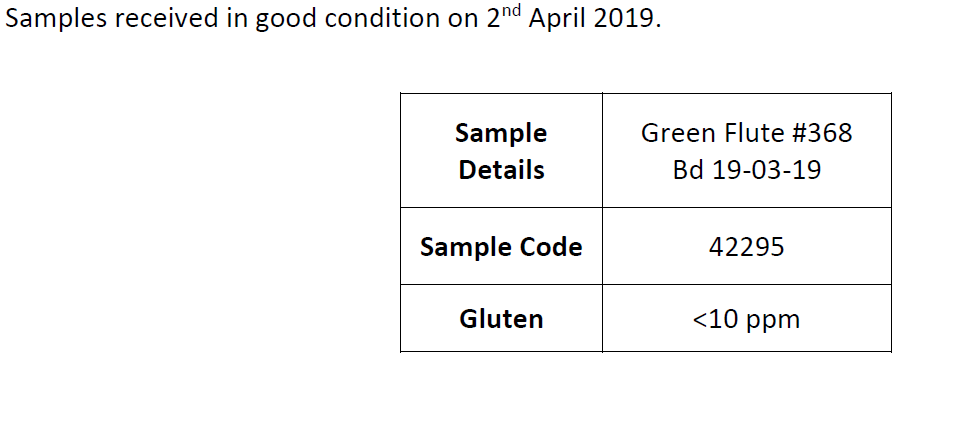Viewport: 967px width, 432px height.
Task: Click the bold "Sample Code" label cell
Action: point(501,247)
